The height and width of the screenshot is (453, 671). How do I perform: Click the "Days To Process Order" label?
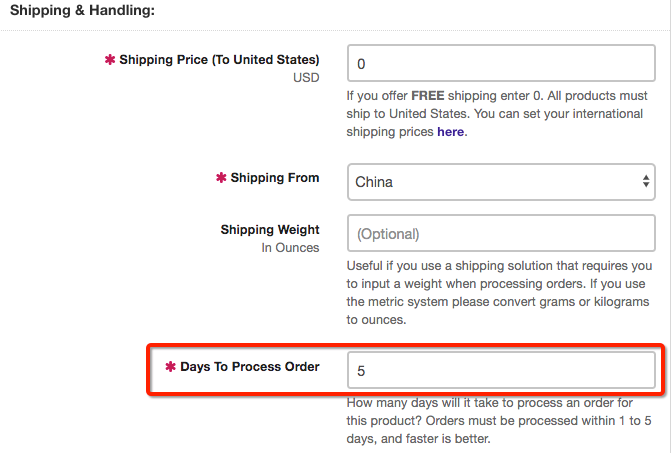pyautogui.click(x=250, y=367)
